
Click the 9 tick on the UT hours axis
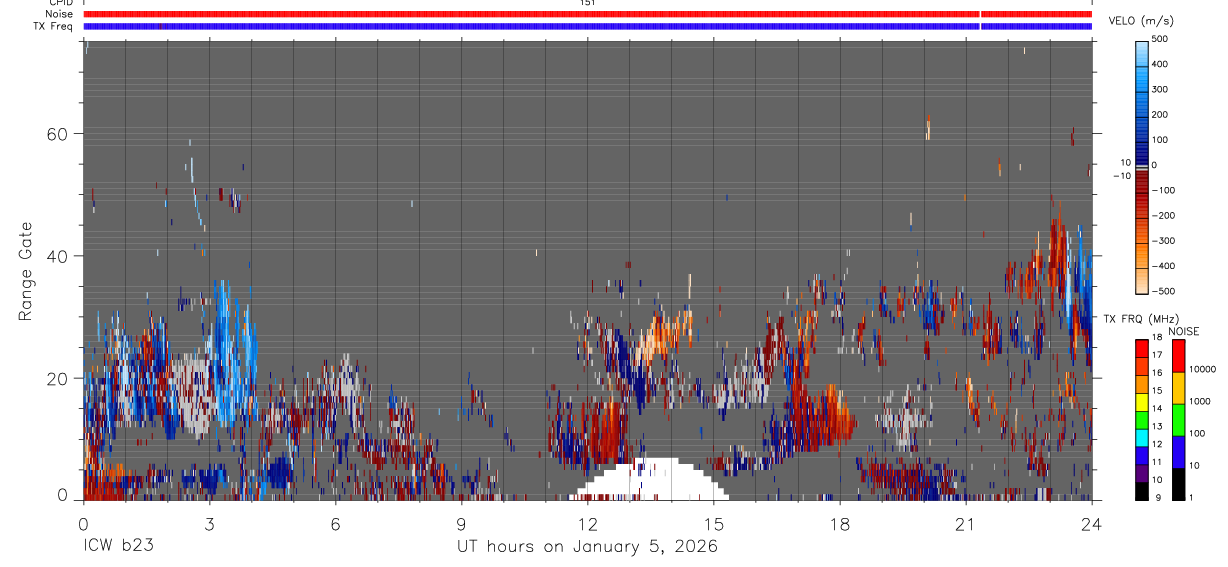(x=461, y=523)
